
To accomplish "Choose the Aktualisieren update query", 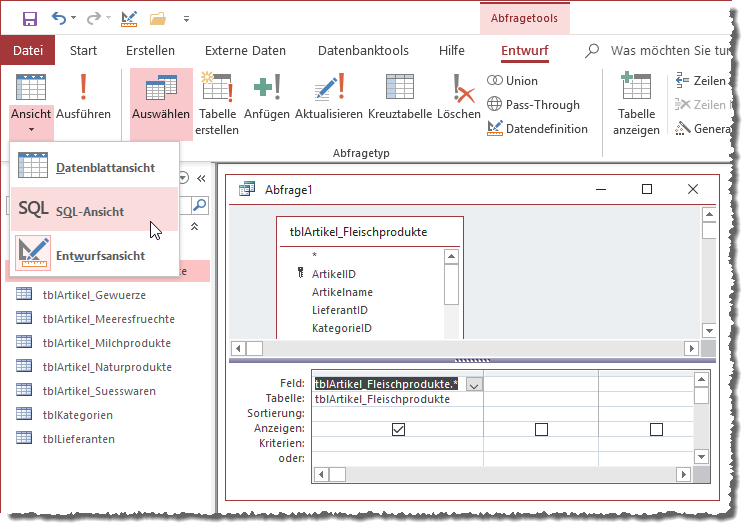I will [329, 97].
